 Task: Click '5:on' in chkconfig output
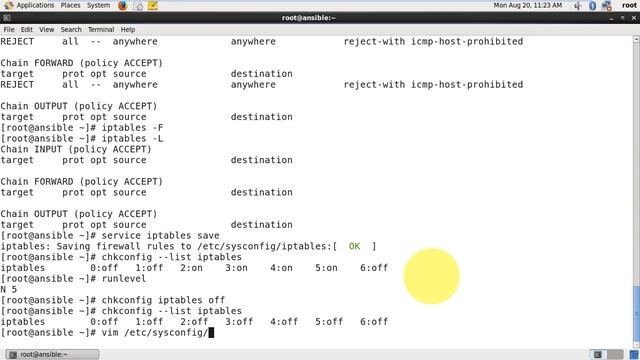pyautogui.click(x=326, y=268)
